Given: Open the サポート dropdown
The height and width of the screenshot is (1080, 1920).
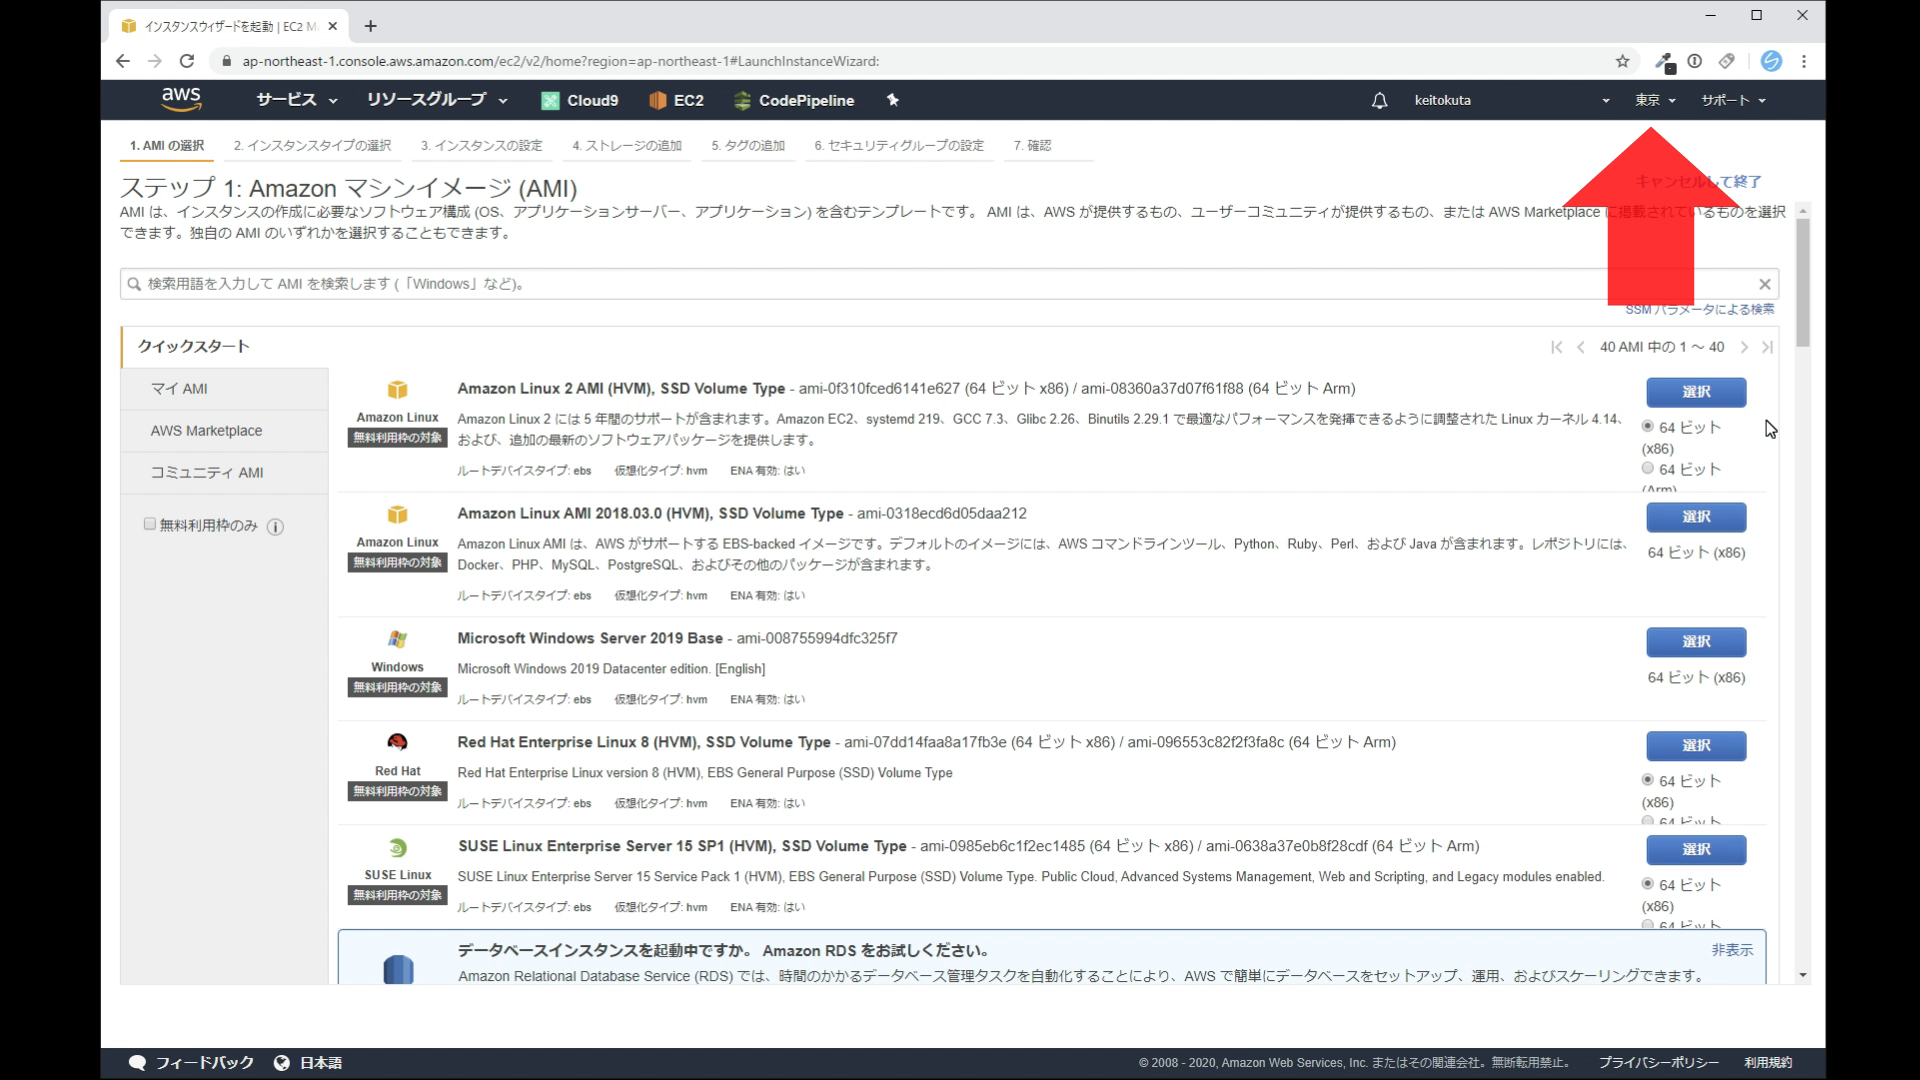Looking at the screenshot, I should pos(1733,100).
